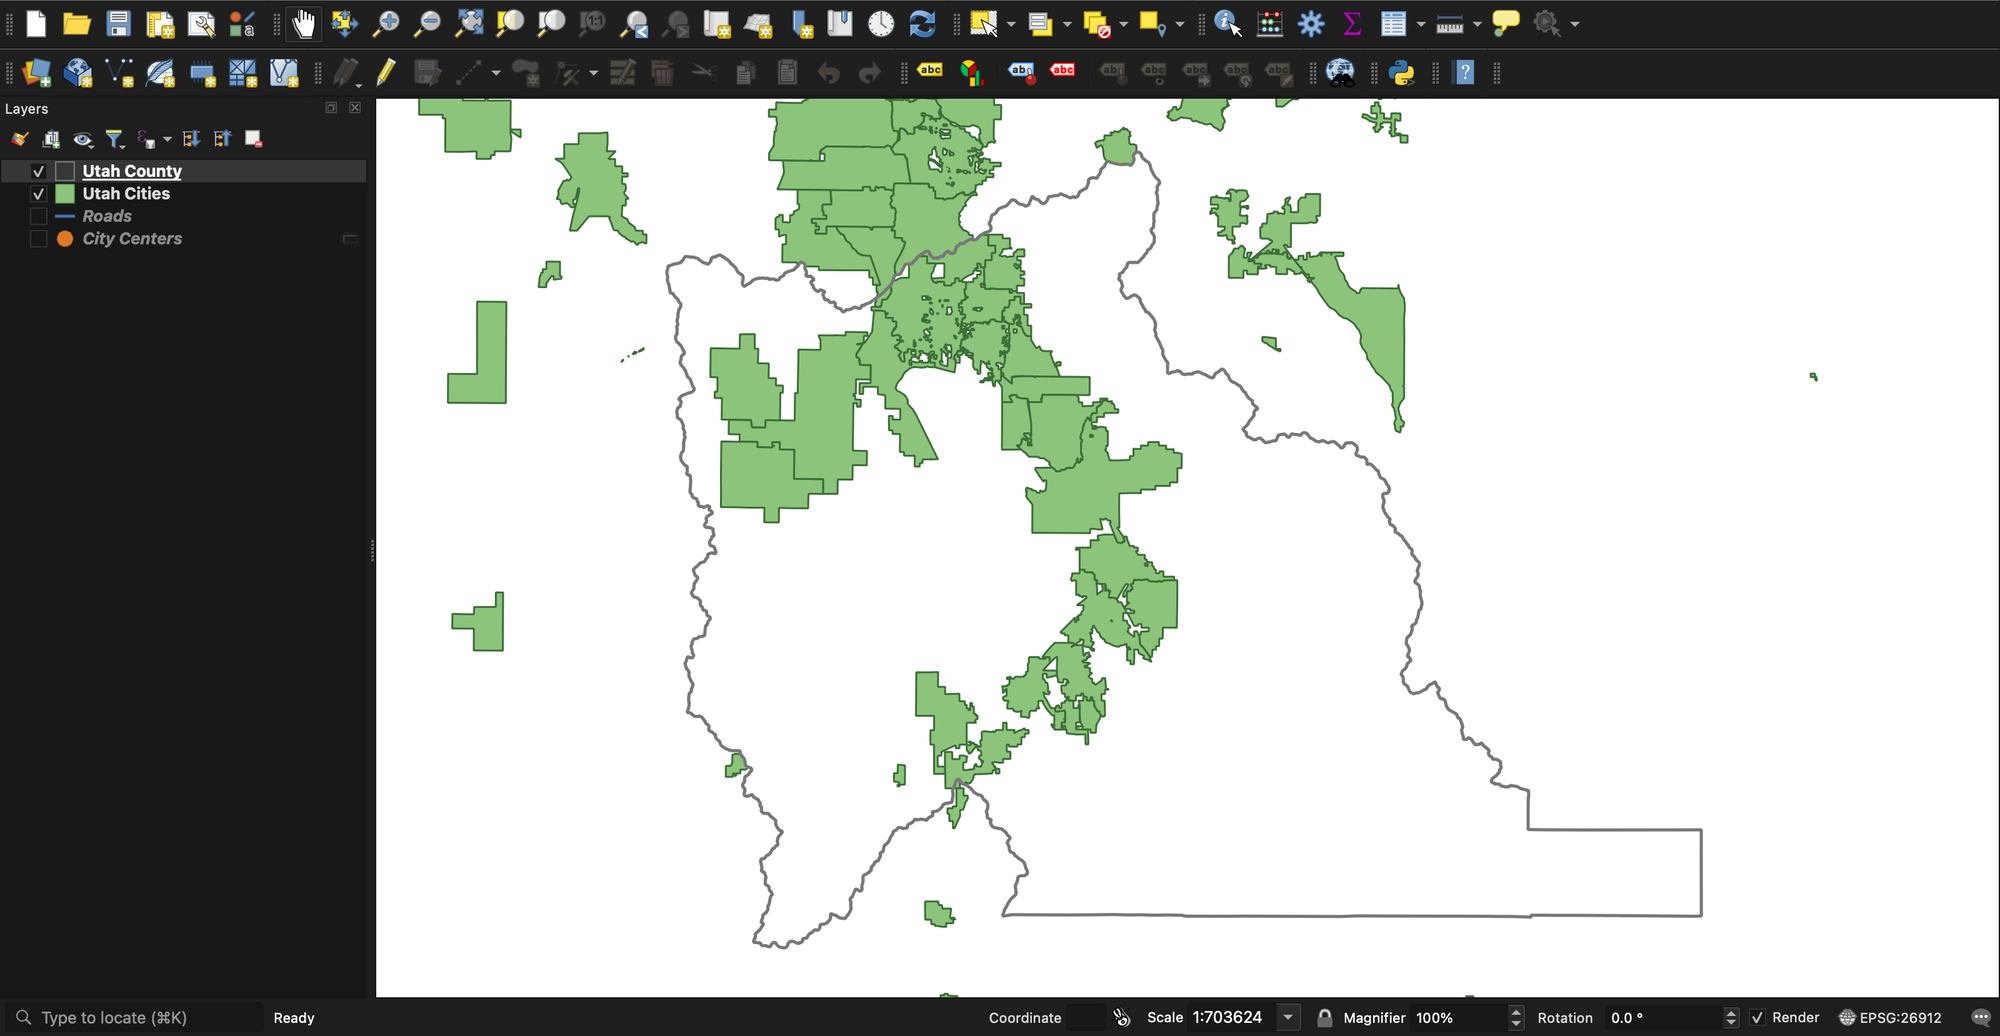Image resolution: width=2000 pixels, height=1036 pixels.
Task: Open the Statistical Summary sigma icon
Action: click(x=1352, y=23)
